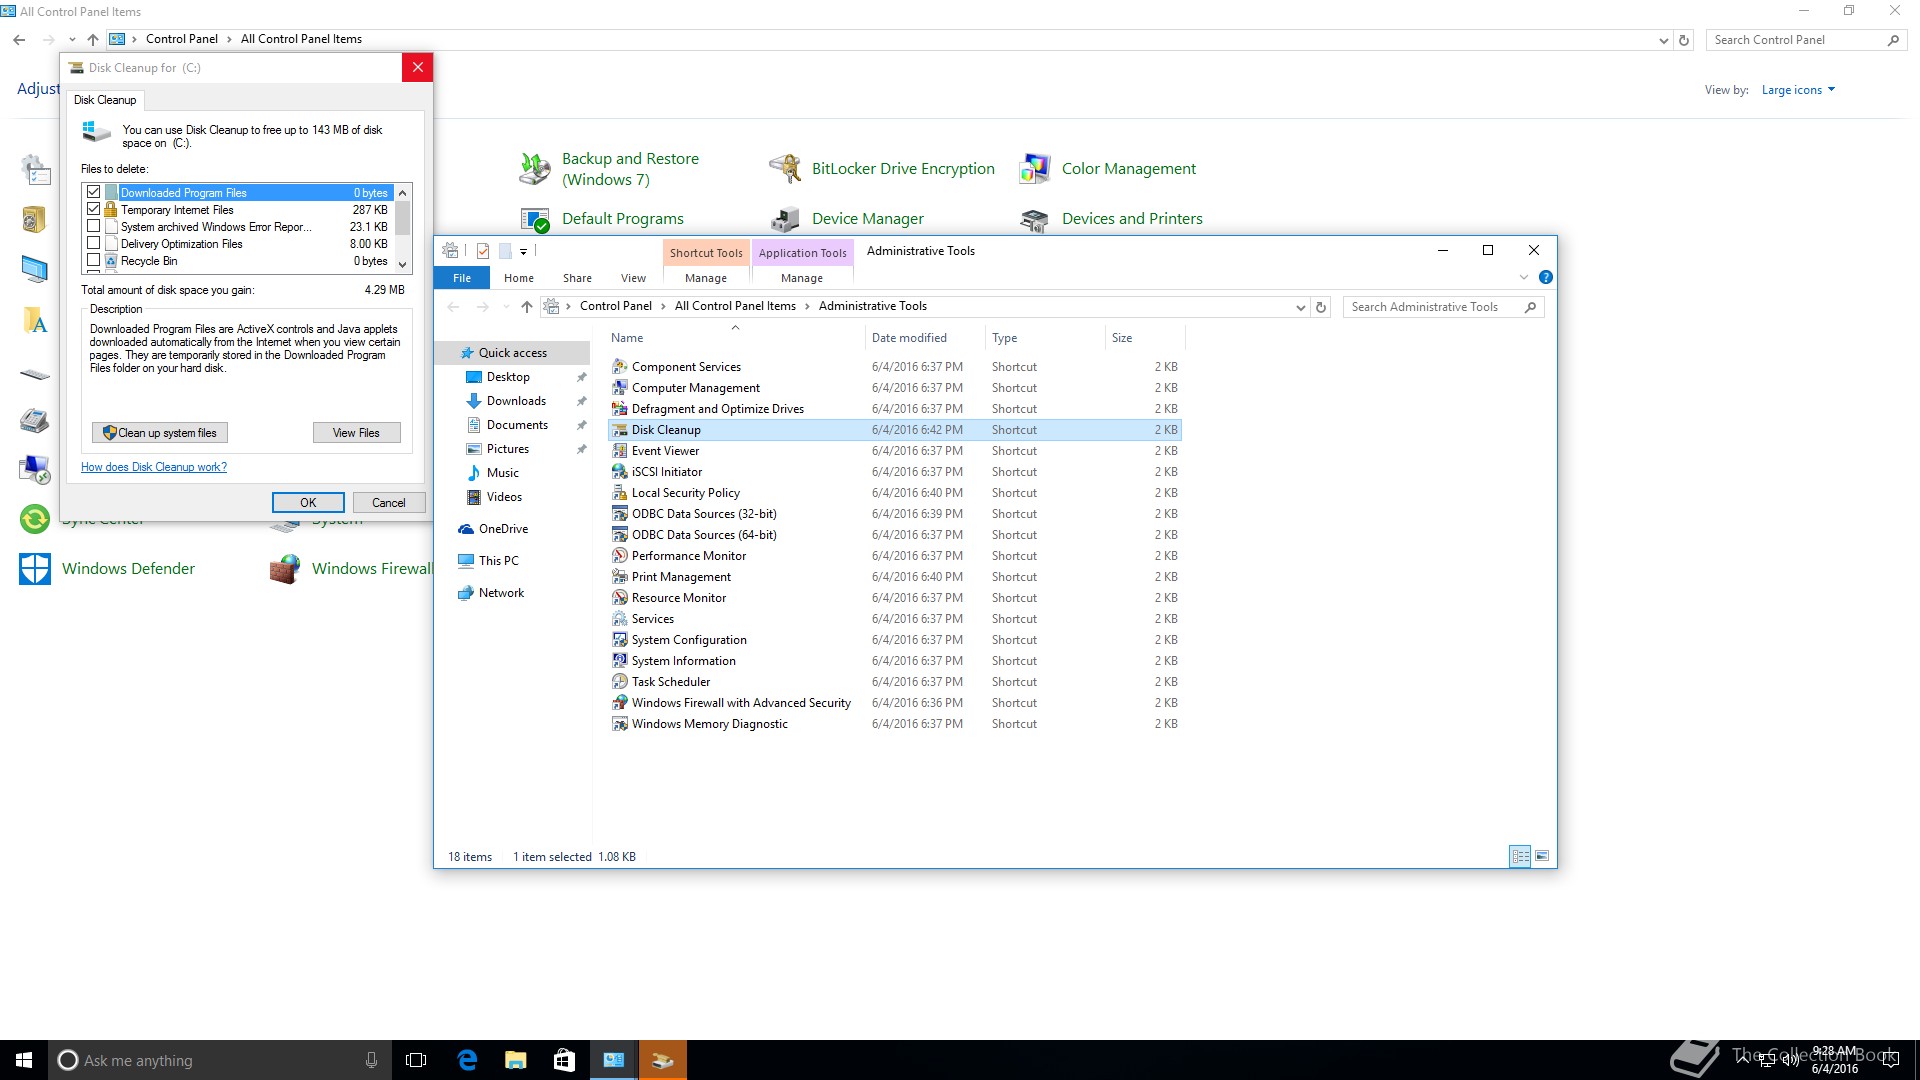1920x1080 pixels.
Task: Open recent locations dropdown in Administrative Tools
Action: point(506,307)
